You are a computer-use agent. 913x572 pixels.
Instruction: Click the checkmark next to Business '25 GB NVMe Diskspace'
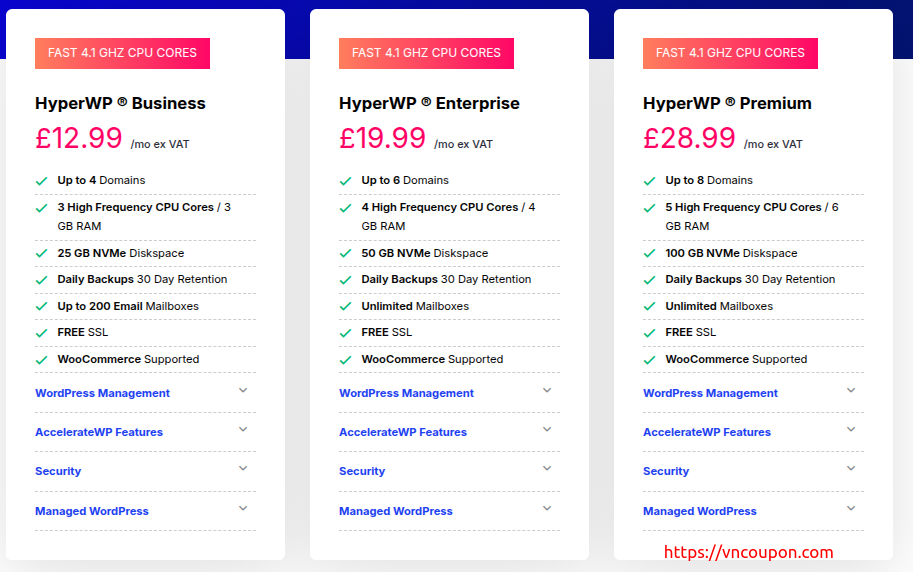coord(41,254)
